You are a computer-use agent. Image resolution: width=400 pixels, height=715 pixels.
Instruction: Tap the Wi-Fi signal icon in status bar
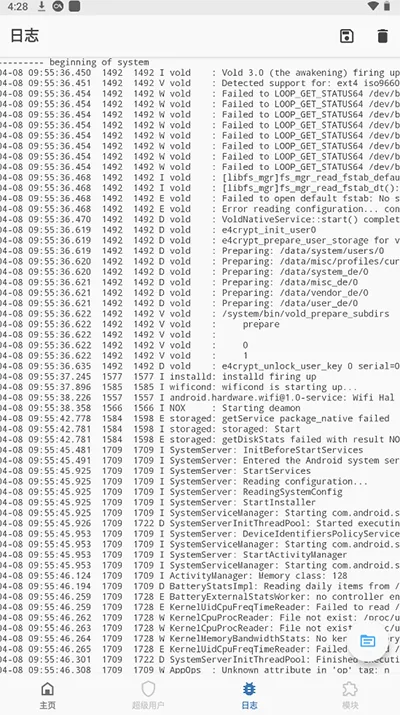(x=373, y=6)
